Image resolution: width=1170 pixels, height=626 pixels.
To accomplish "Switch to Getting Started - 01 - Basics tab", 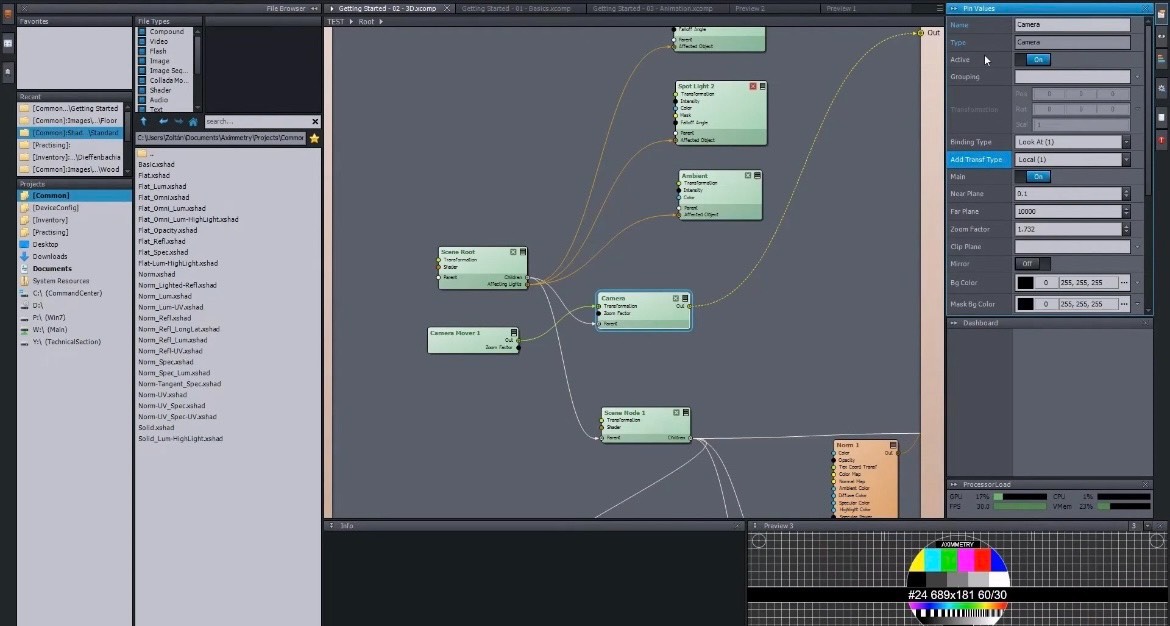I will [496, 8].
